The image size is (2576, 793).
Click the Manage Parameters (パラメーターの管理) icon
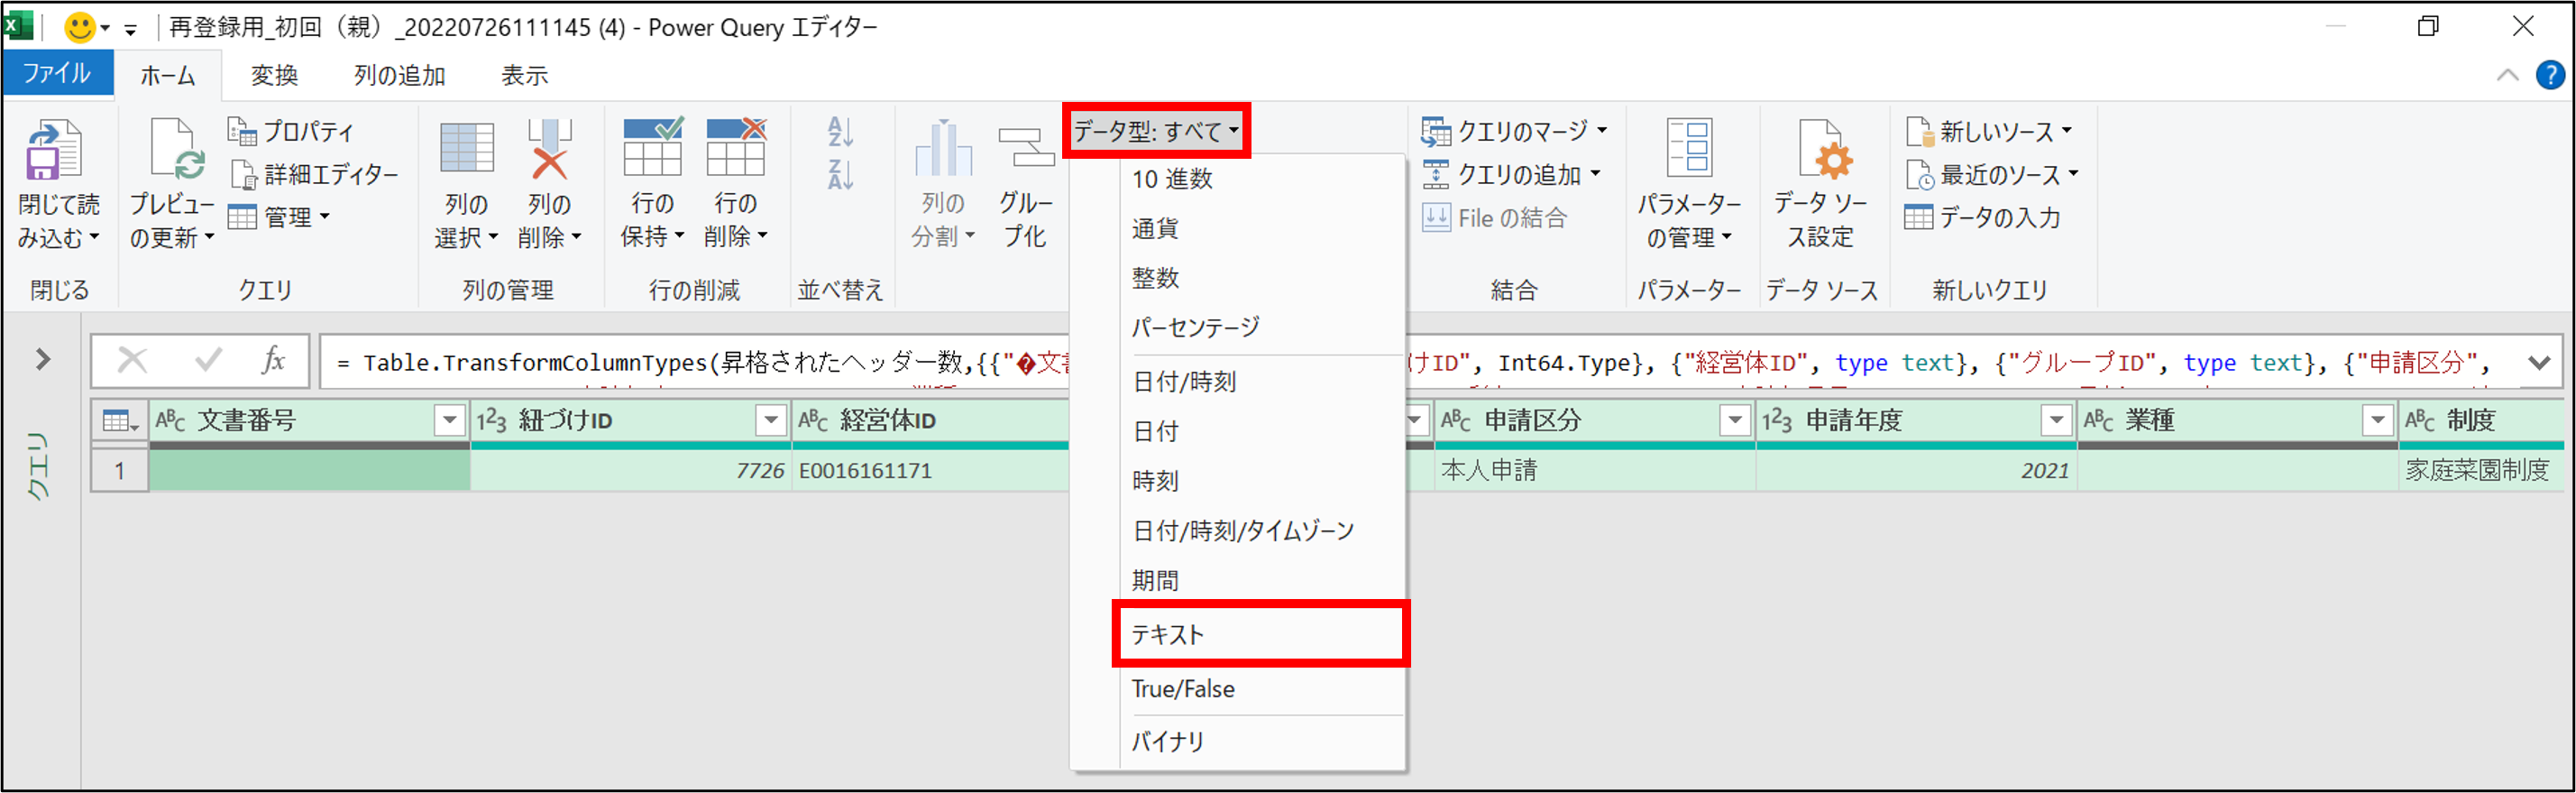point(1688,150)
